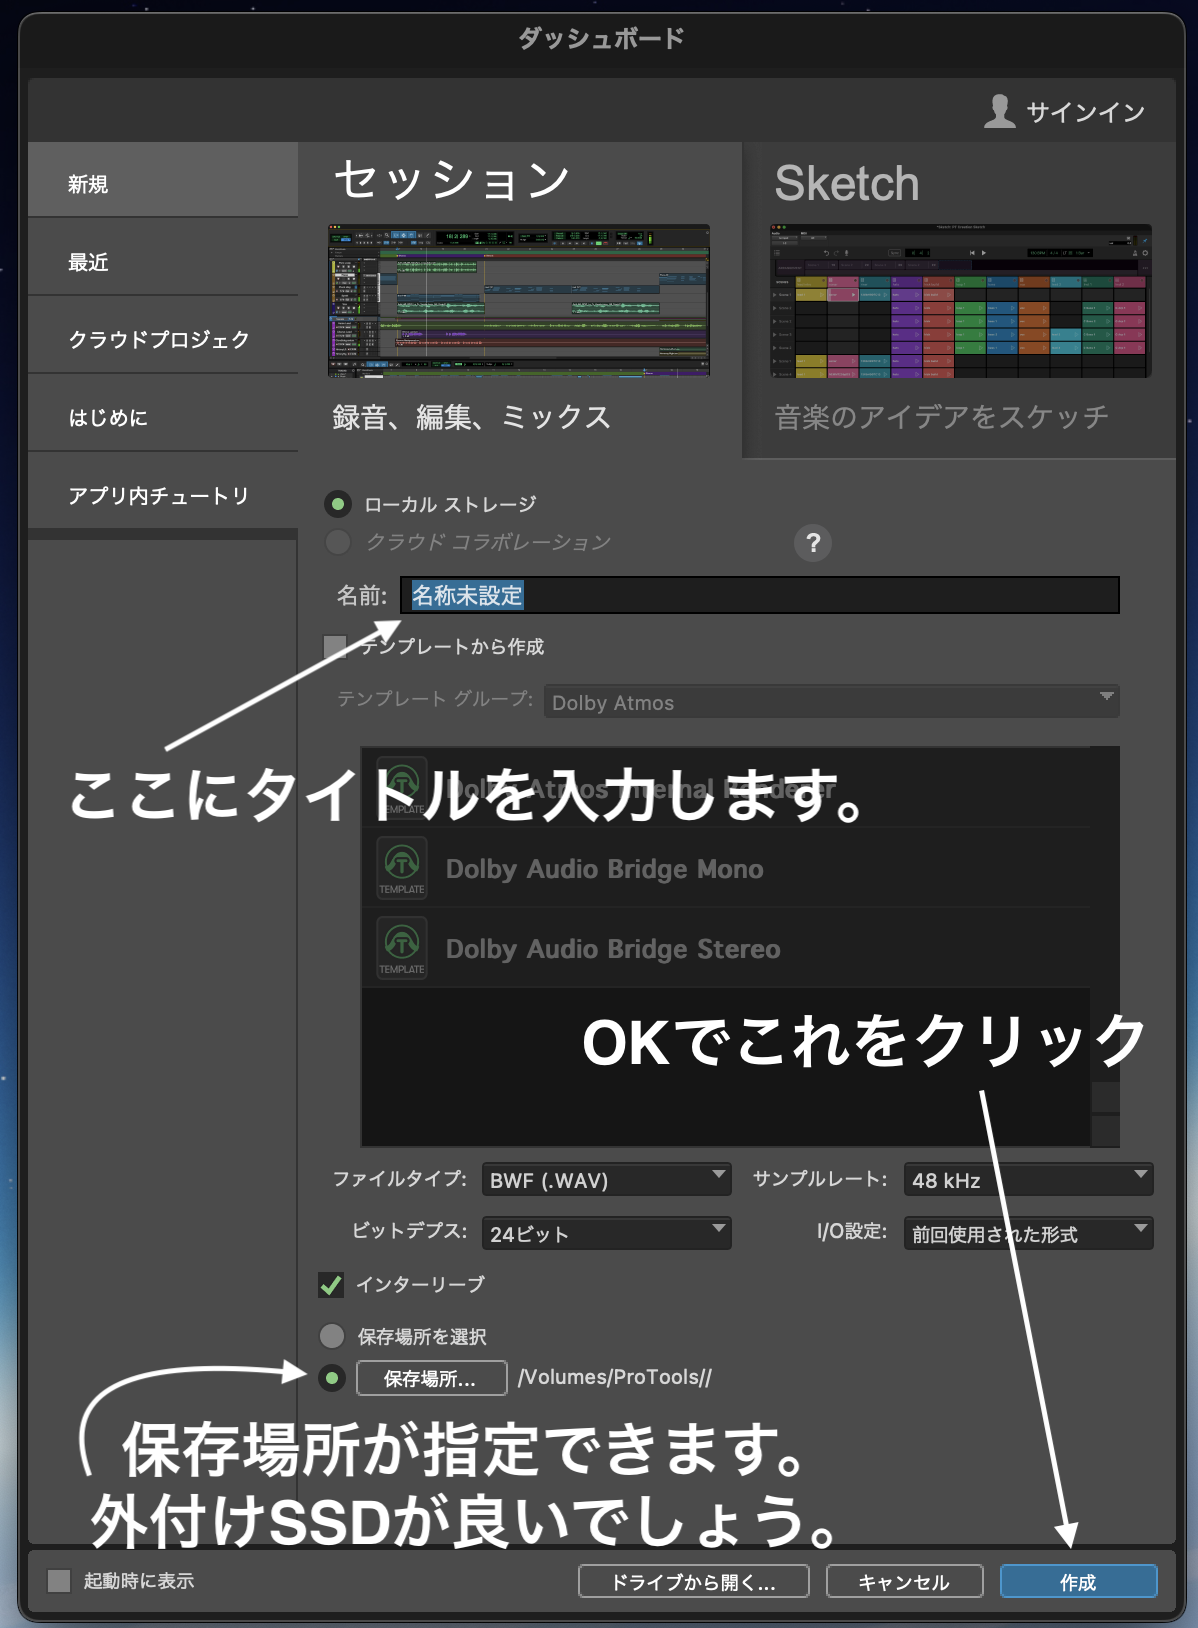Screen dimensions: 1198x1628
Task: Enable the 起動時に表示 checkbox
Action: (x=60, y=1581)
